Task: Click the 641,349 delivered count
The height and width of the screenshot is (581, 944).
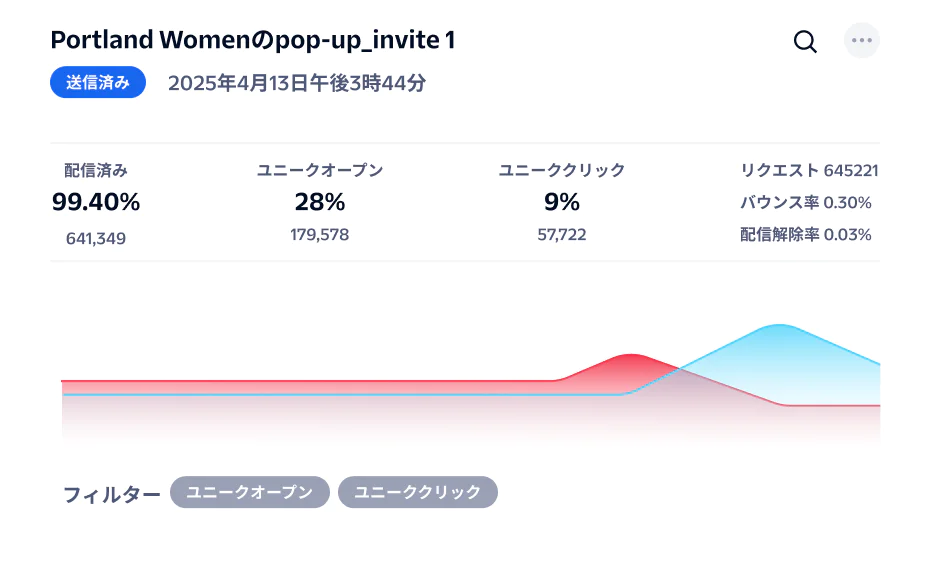Action: click(x=96, y=239)
